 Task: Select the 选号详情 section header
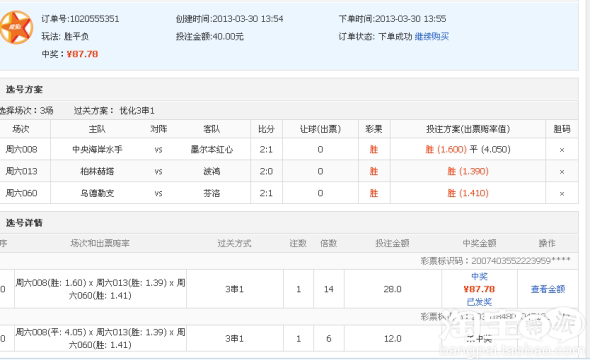(24, 223)
